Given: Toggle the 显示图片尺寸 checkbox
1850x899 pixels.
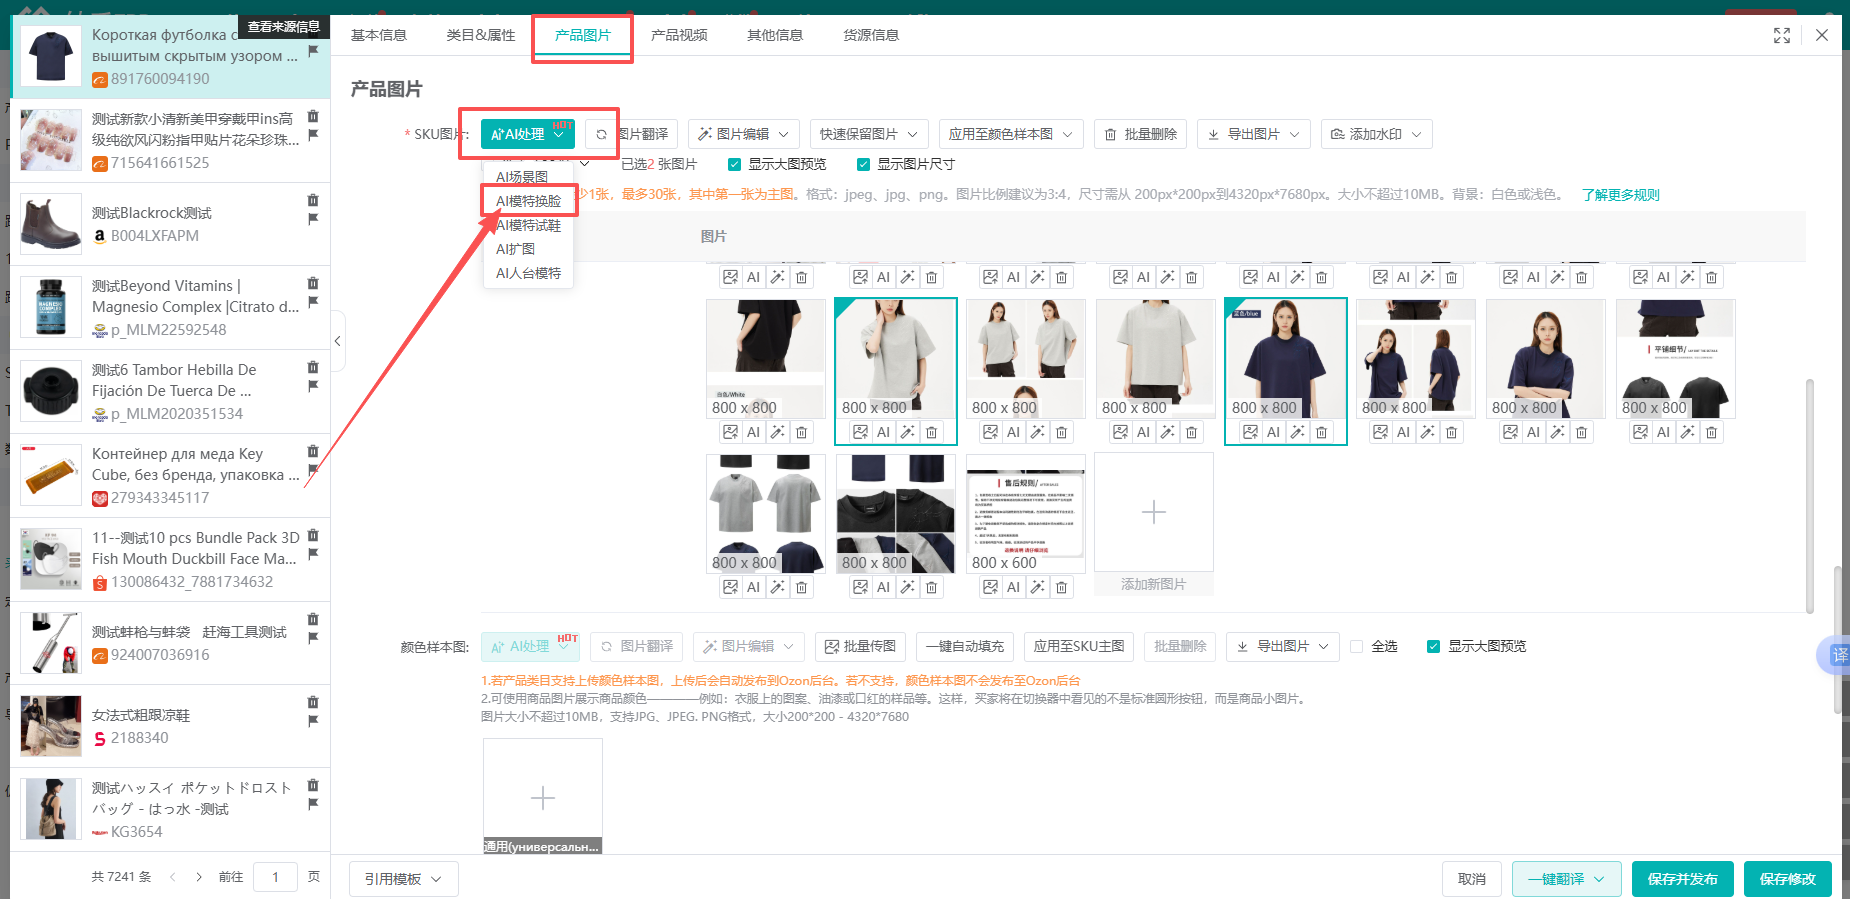Looking at the screenshot, I should pyautogui.click(x=863, y=164).
